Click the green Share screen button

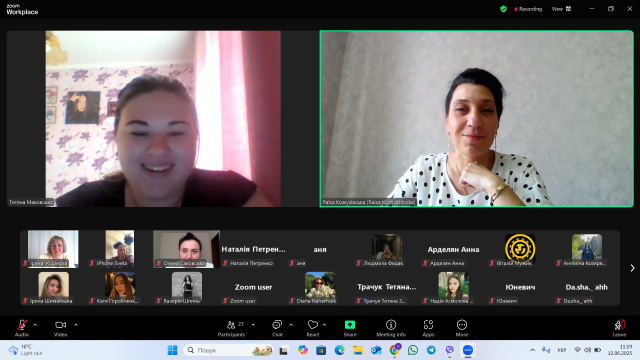350,328
